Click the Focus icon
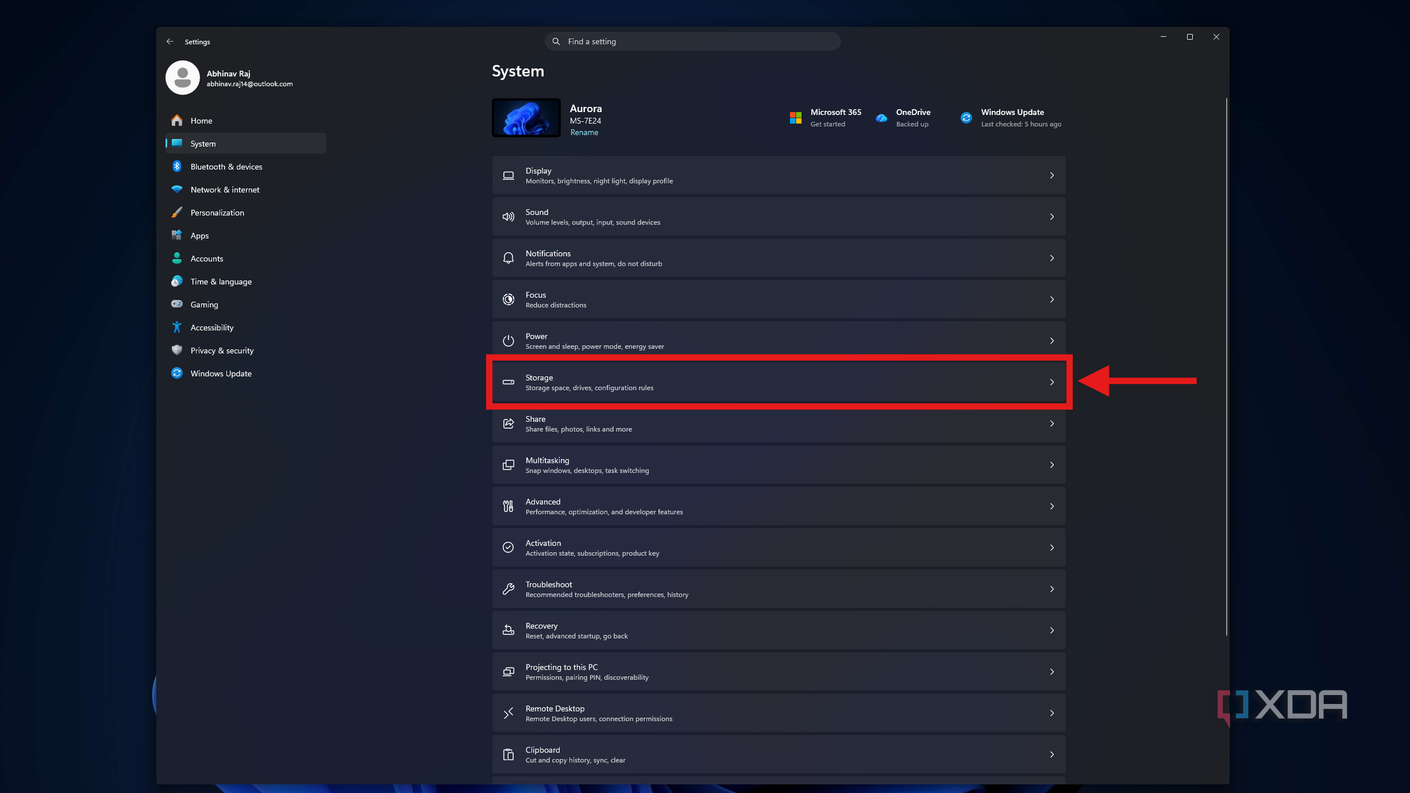1410x793 pixels. pos(508,299)
